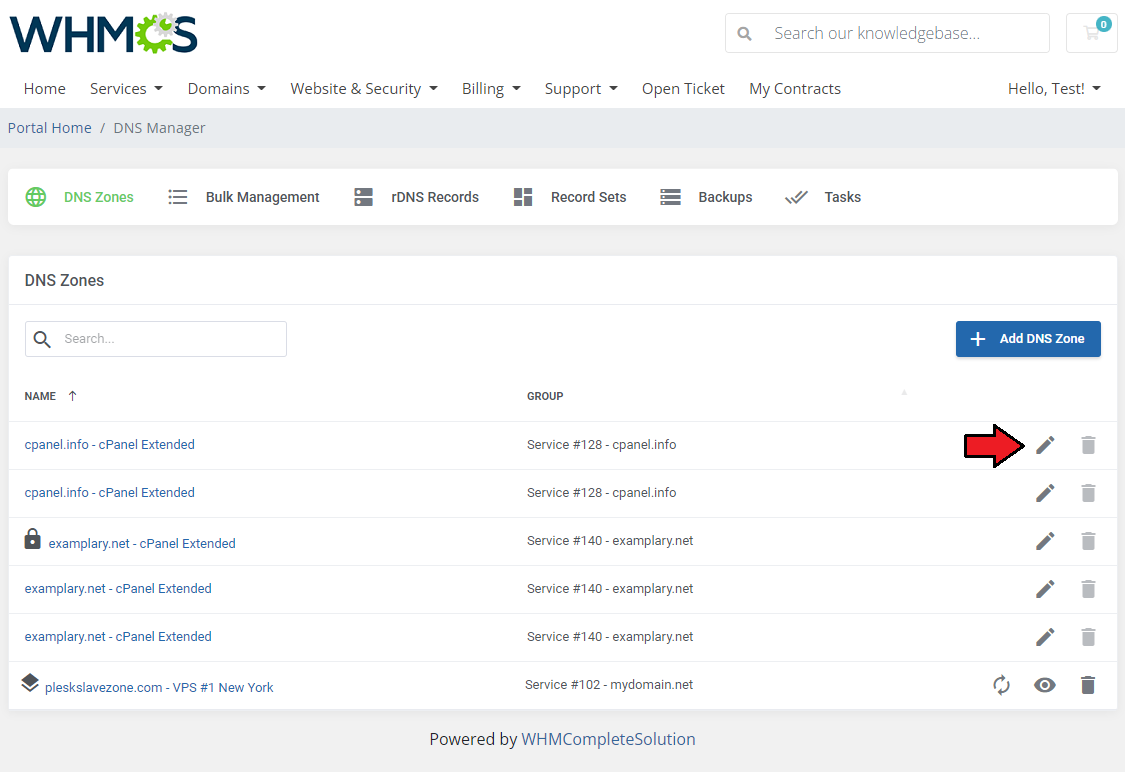Synchronize the pleskslavezone.com zone via refresh icon
Screen dimensions: 1125x772
1002,685
